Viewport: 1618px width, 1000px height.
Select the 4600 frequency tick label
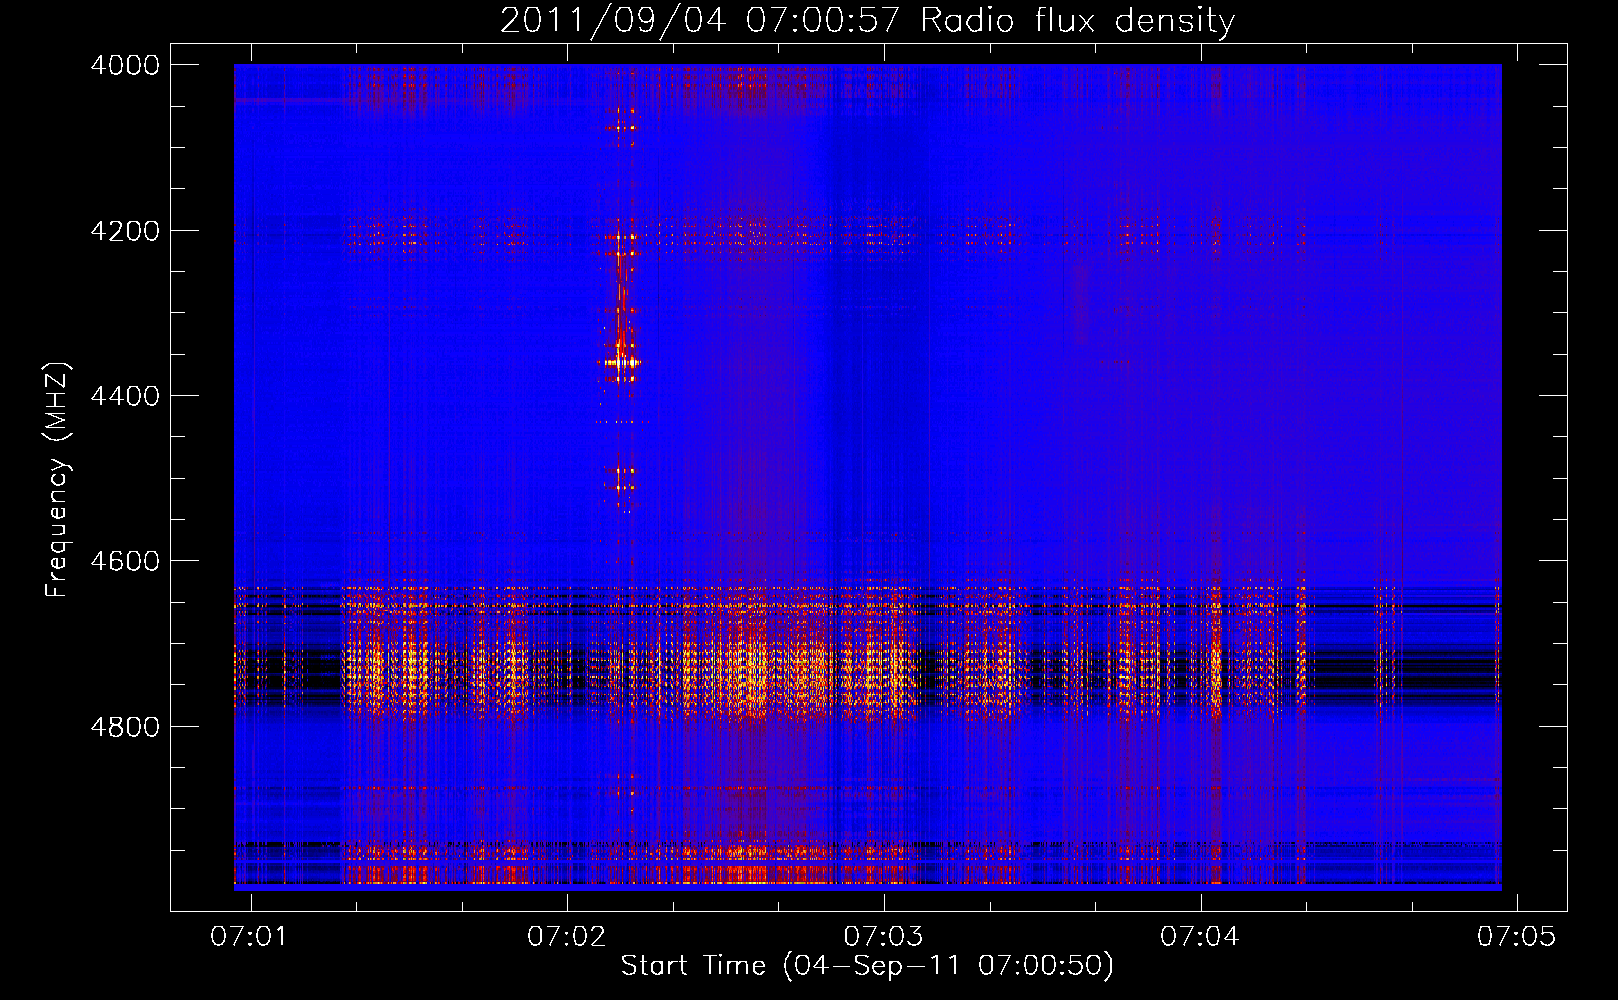[x=125, y=561]
